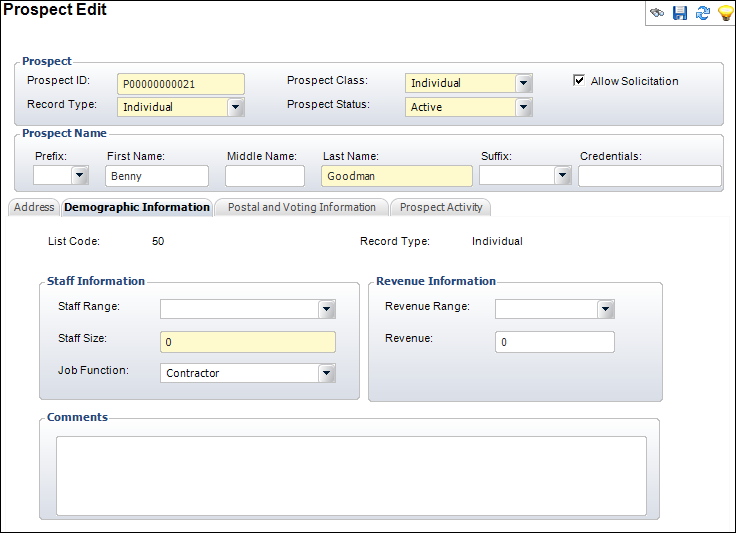Image resolution: width=736 pixels, height=533 pixels.
Task: Save the prospect with floppy disk icon
Action: (680, 13)
